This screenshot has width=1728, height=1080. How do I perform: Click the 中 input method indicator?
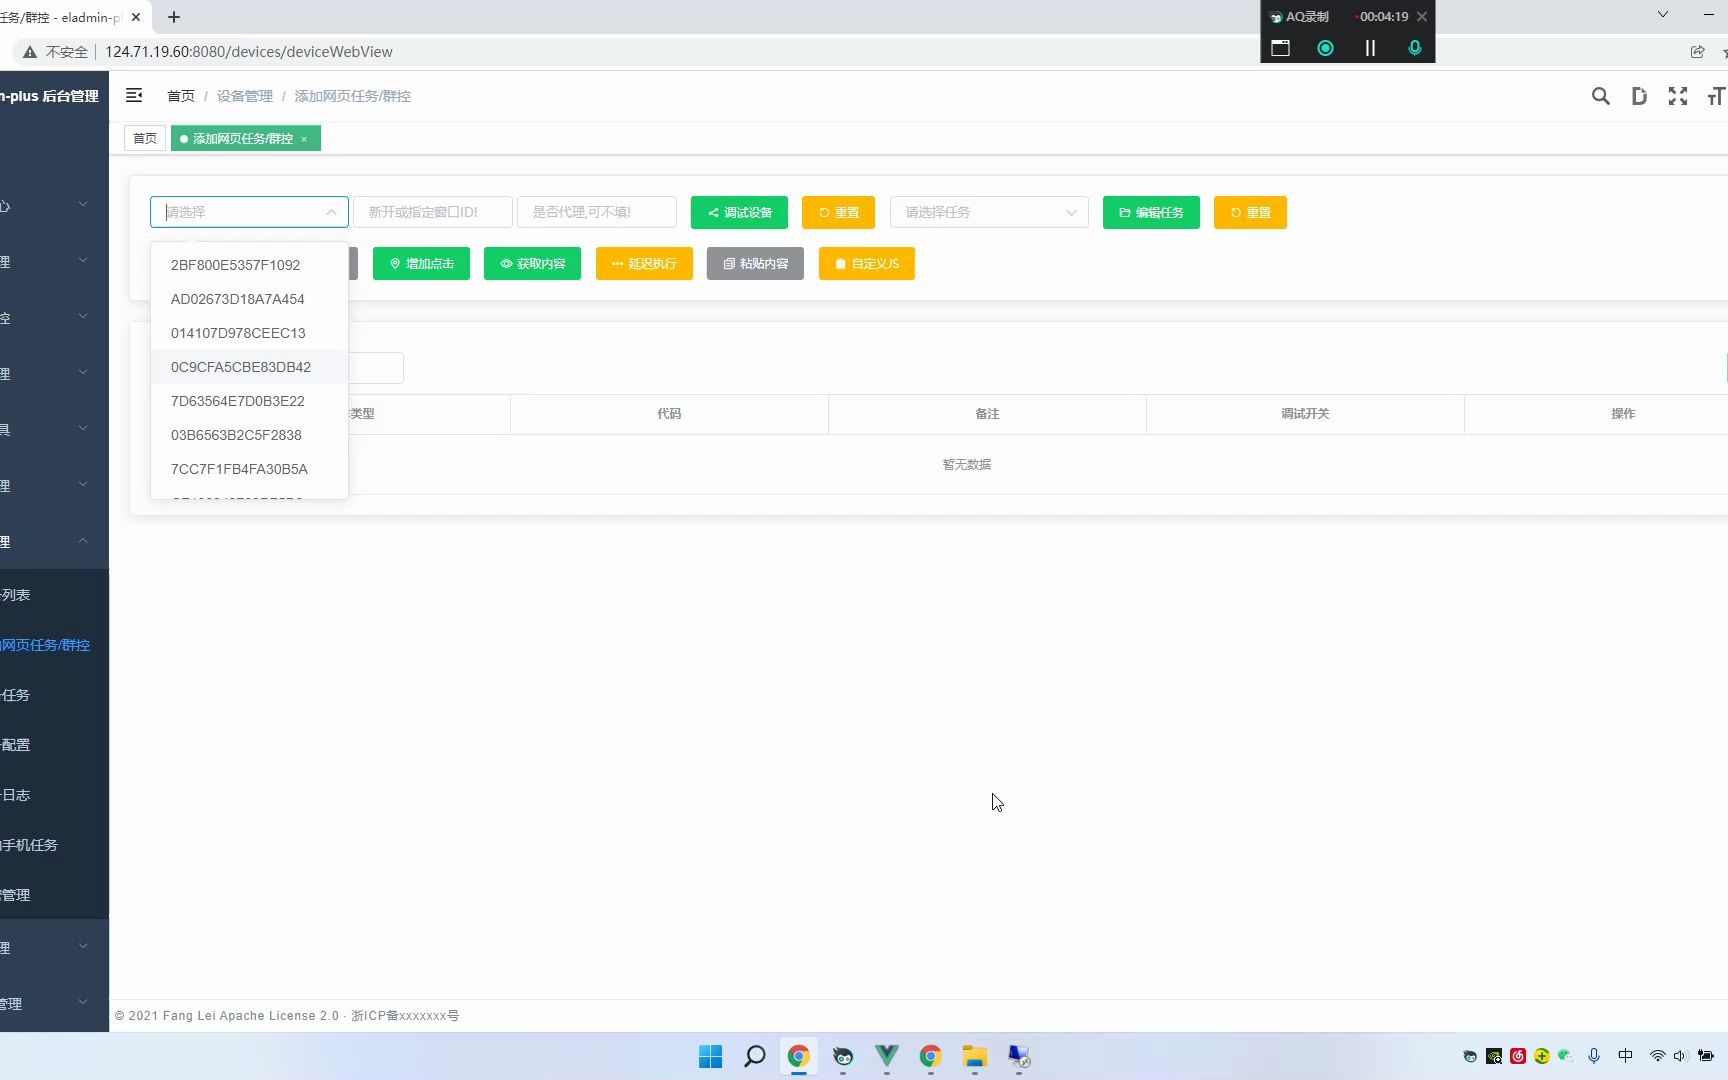click(1625, 1056)
